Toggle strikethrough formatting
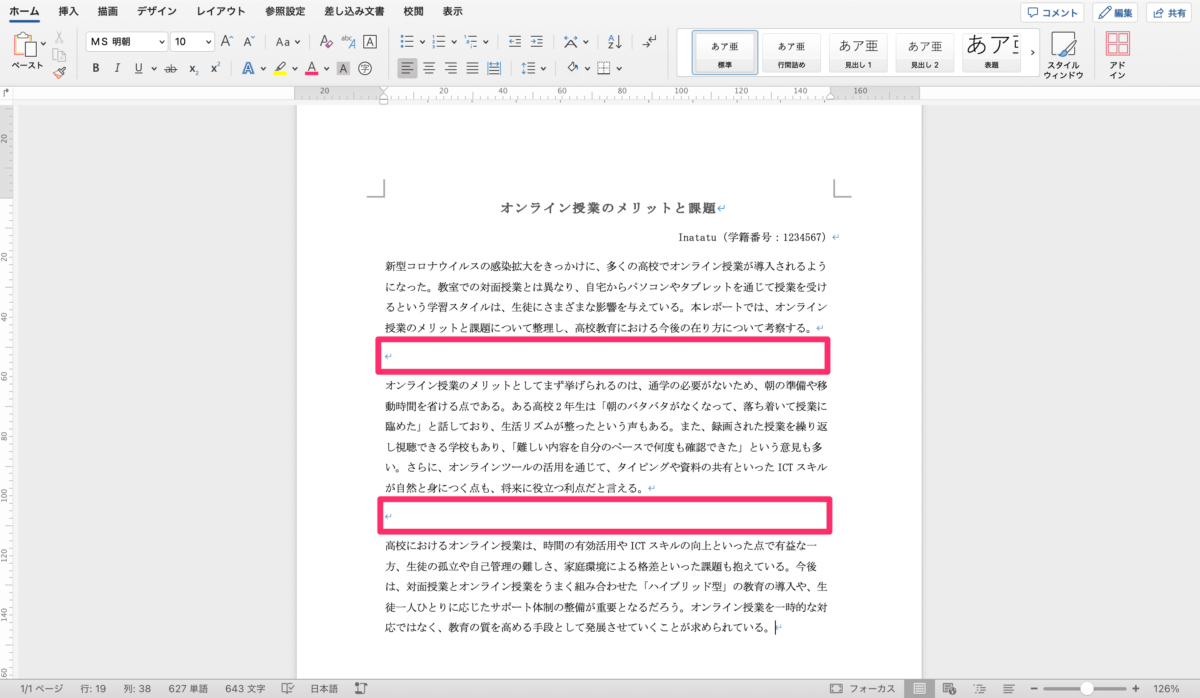Image resolution: width=1200 pixels, height=698 pixels. [170, 68]
